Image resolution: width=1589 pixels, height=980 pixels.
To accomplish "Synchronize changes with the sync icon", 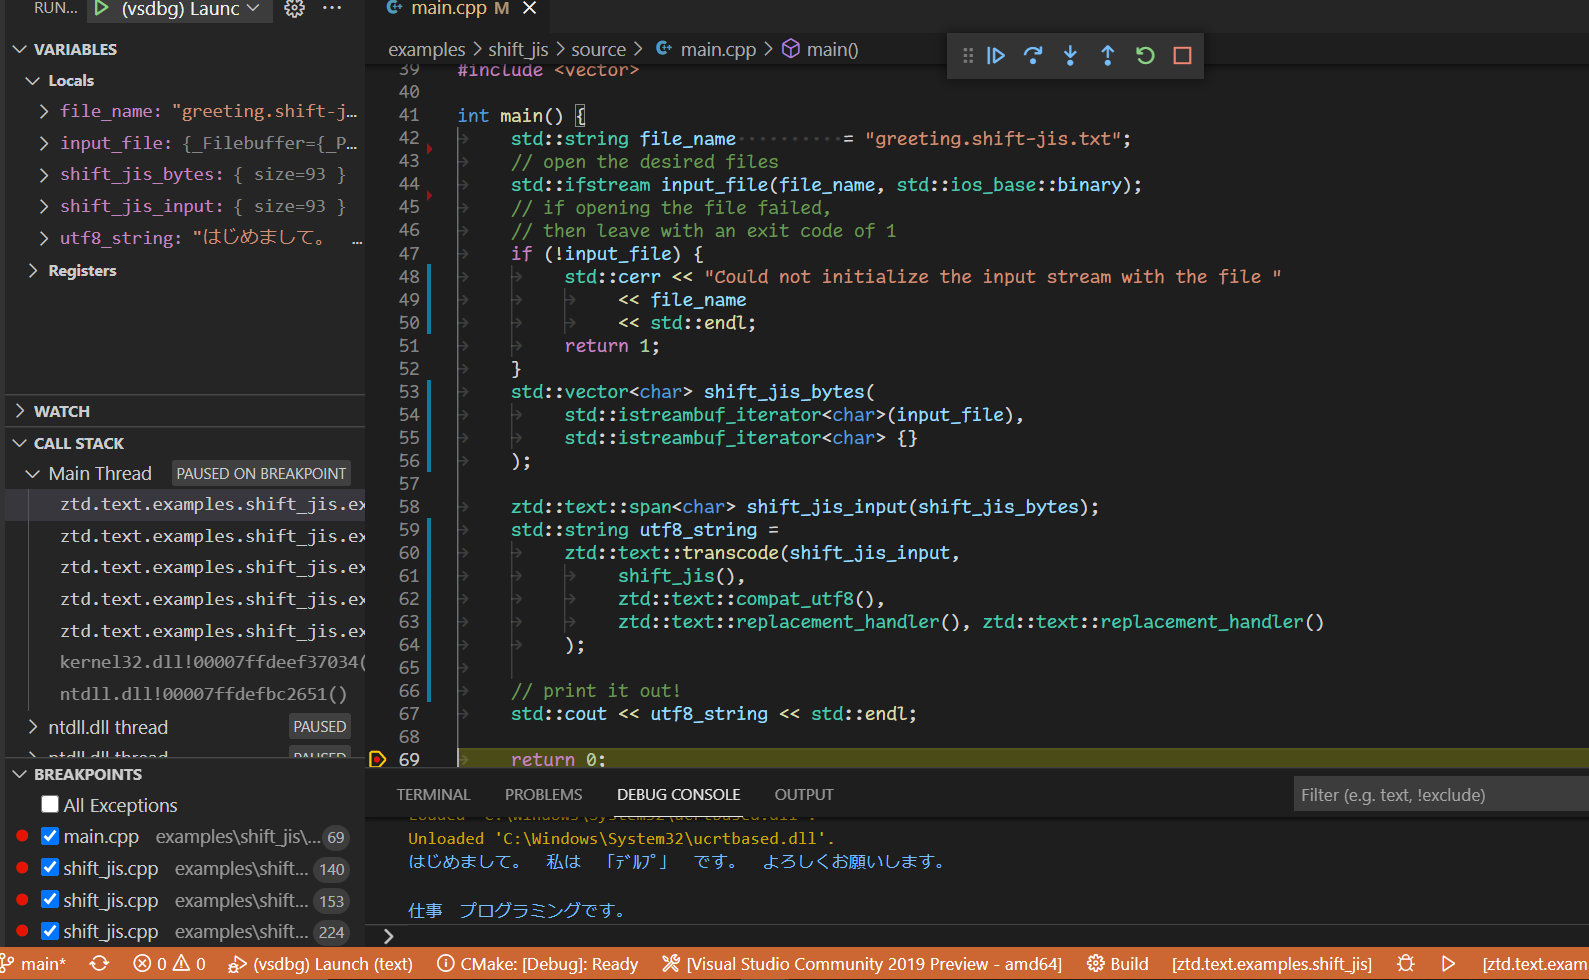I will tap(99, 964).
